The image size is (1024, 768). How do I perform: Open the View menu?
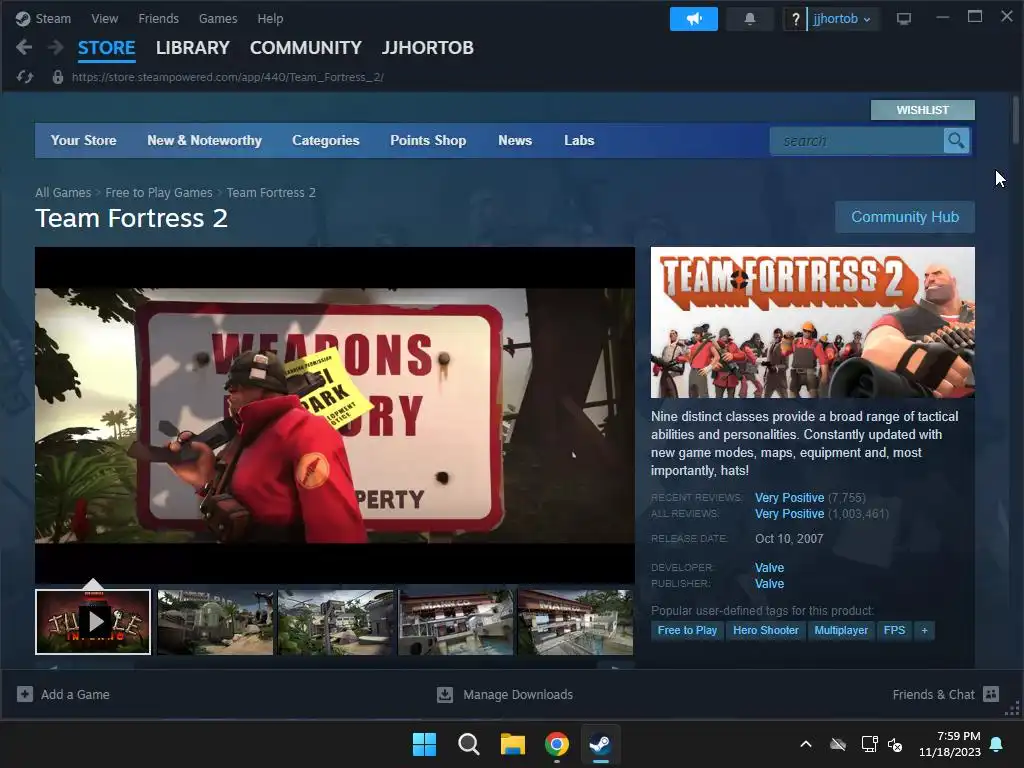point(104,19)
